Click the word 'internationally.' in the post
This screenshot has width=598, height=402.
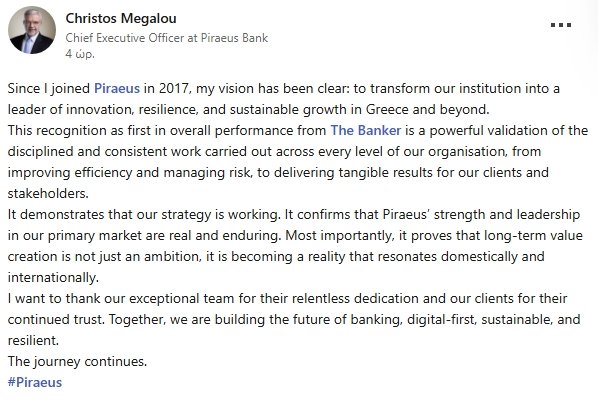pos(53,277)
